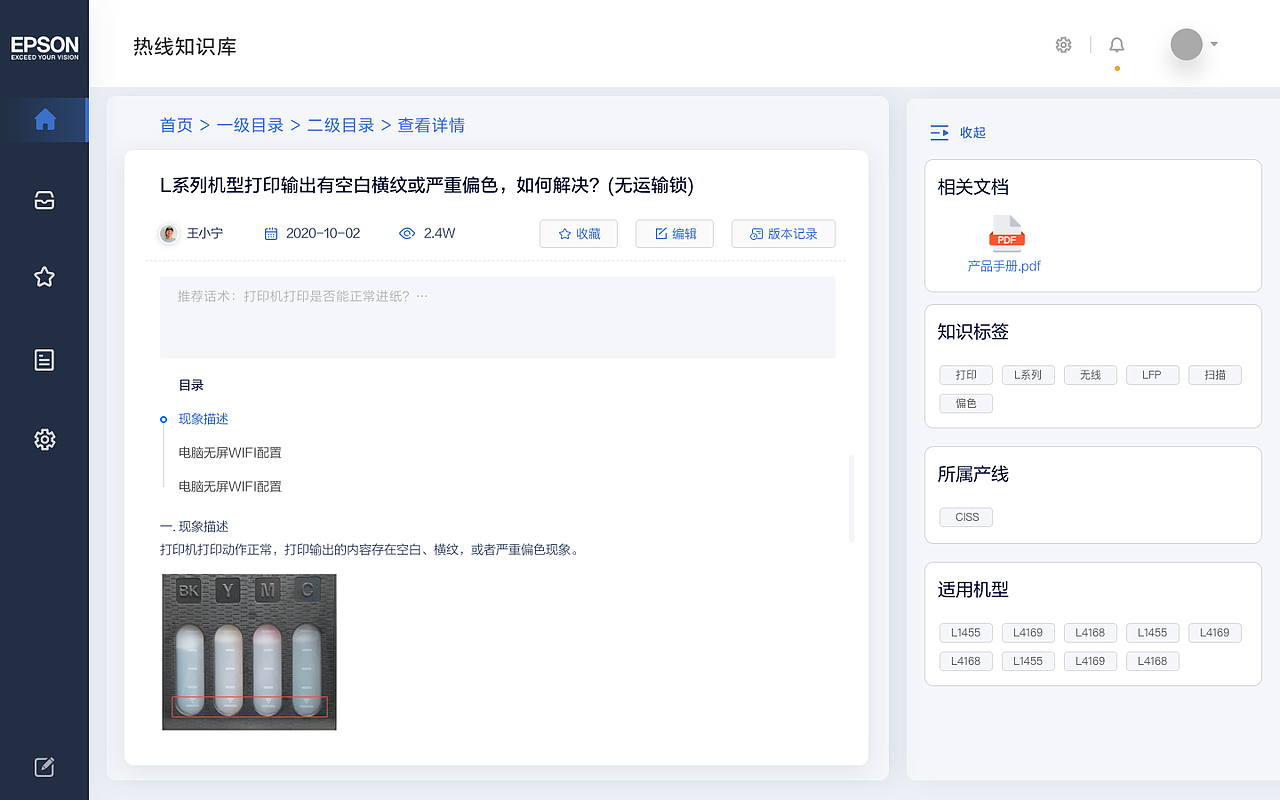Click the ink tank image in the article
Screen dimensions: 1280x800
pos(248,651)
